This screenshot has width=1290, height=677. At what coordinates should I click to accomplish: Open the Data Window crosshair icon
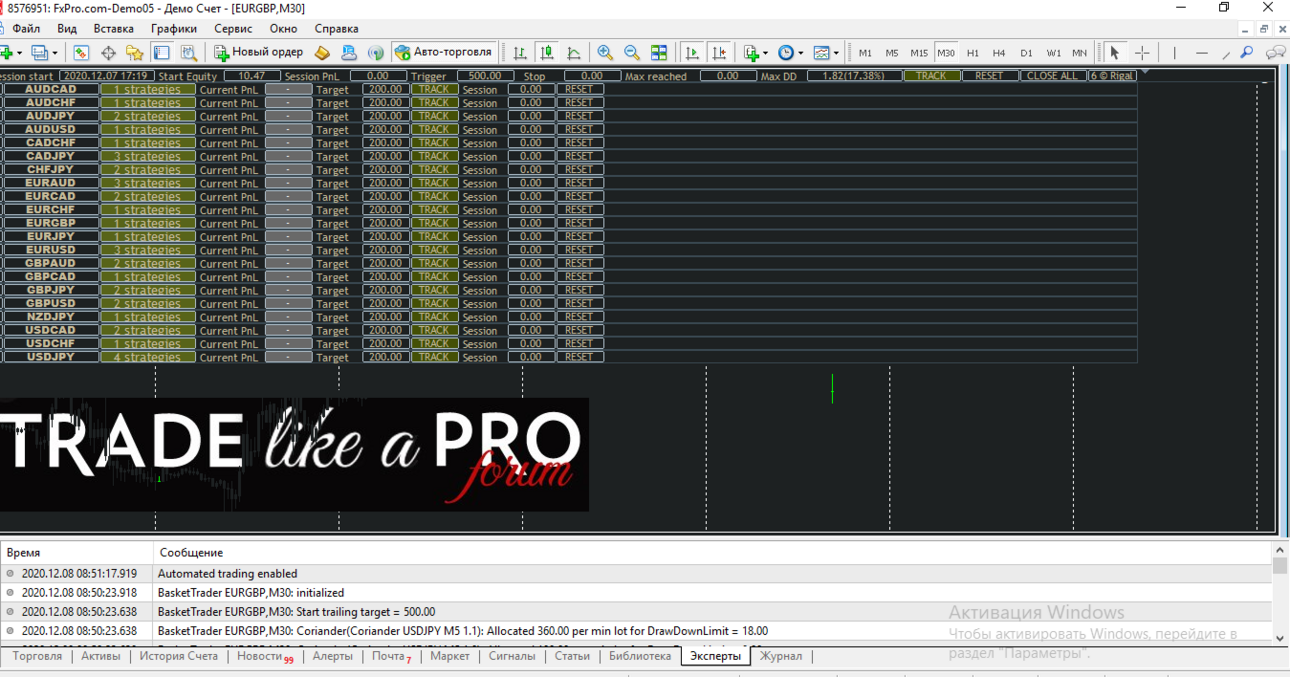coord(108,53)
